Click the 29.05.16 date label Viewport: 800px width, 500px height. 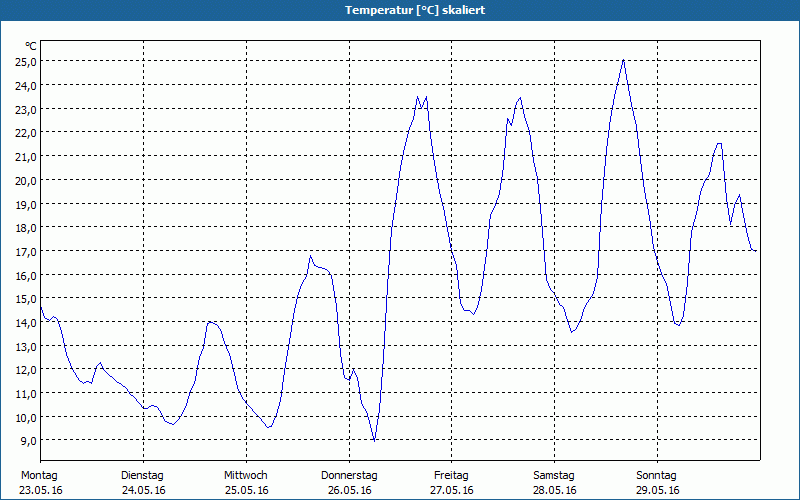[656, 490]
